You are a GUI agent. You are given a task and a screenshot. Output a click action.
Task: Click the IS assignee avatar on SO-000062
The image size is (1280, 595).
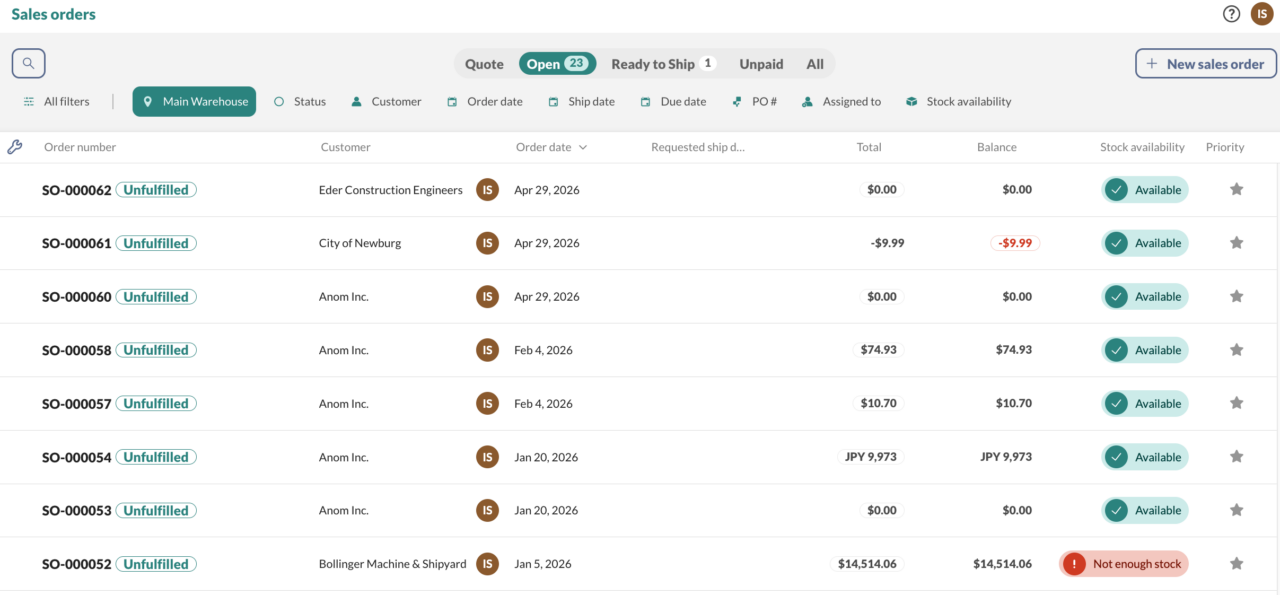coord(487,189)
